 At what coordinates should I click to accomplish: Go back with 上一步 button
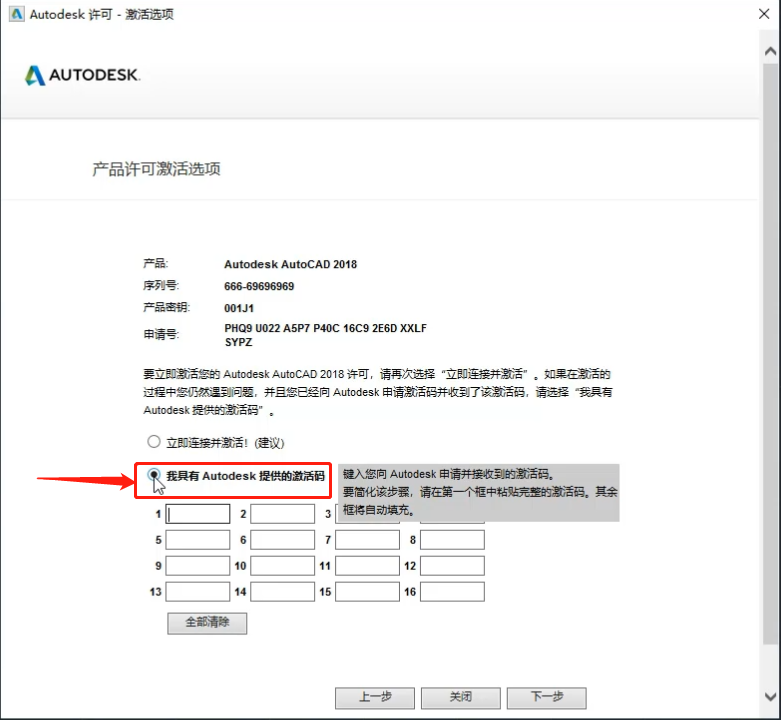pyautogui.click(x=375, y=698)
